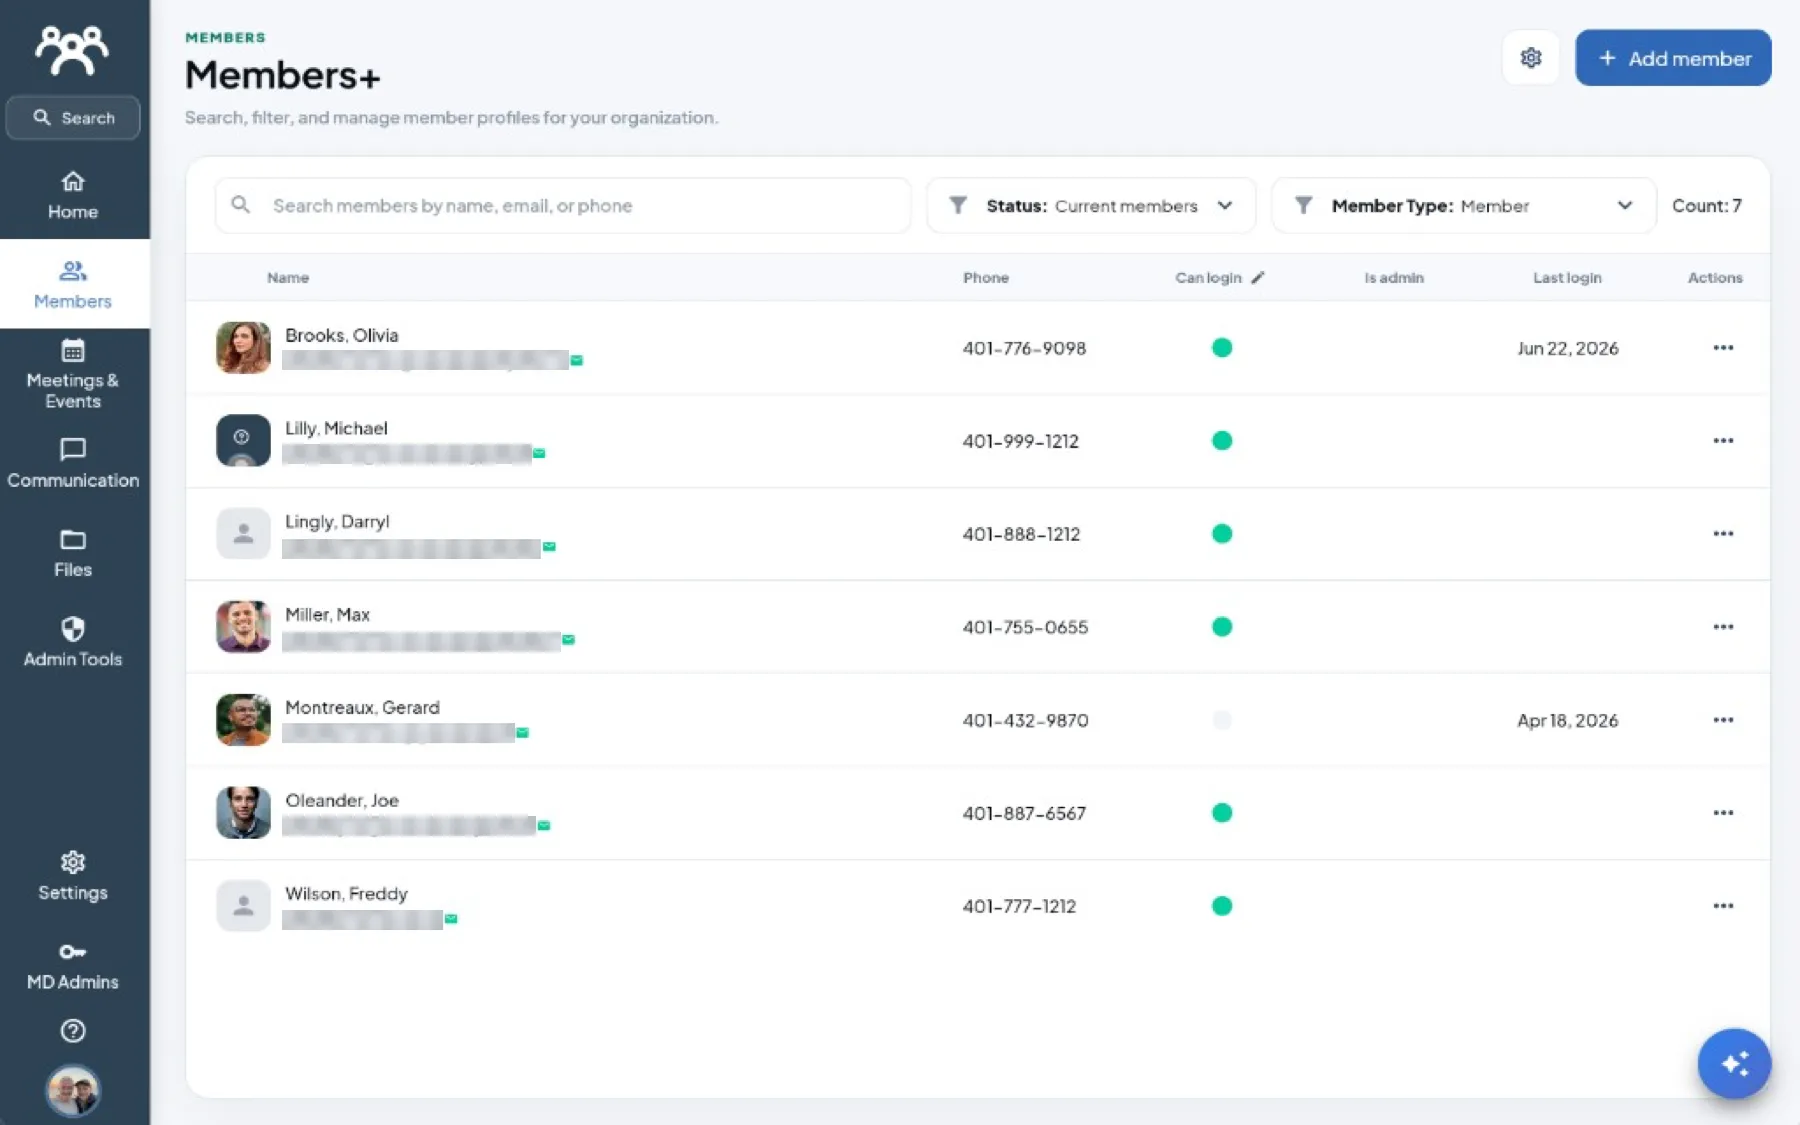1800x1125 pixels.
Task: Toggle Can login for Michael Lilly
Action: (1221, 441)
